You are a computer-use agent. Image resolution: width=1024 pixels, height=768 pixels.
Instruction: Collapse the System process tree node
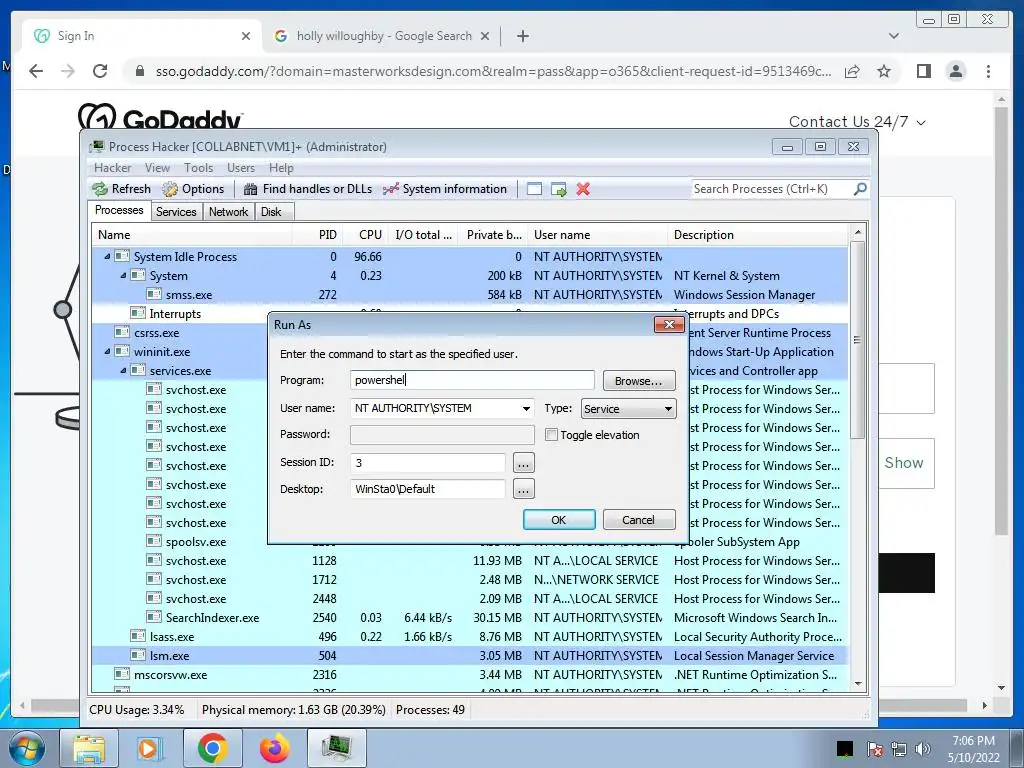tap(123, 276)
